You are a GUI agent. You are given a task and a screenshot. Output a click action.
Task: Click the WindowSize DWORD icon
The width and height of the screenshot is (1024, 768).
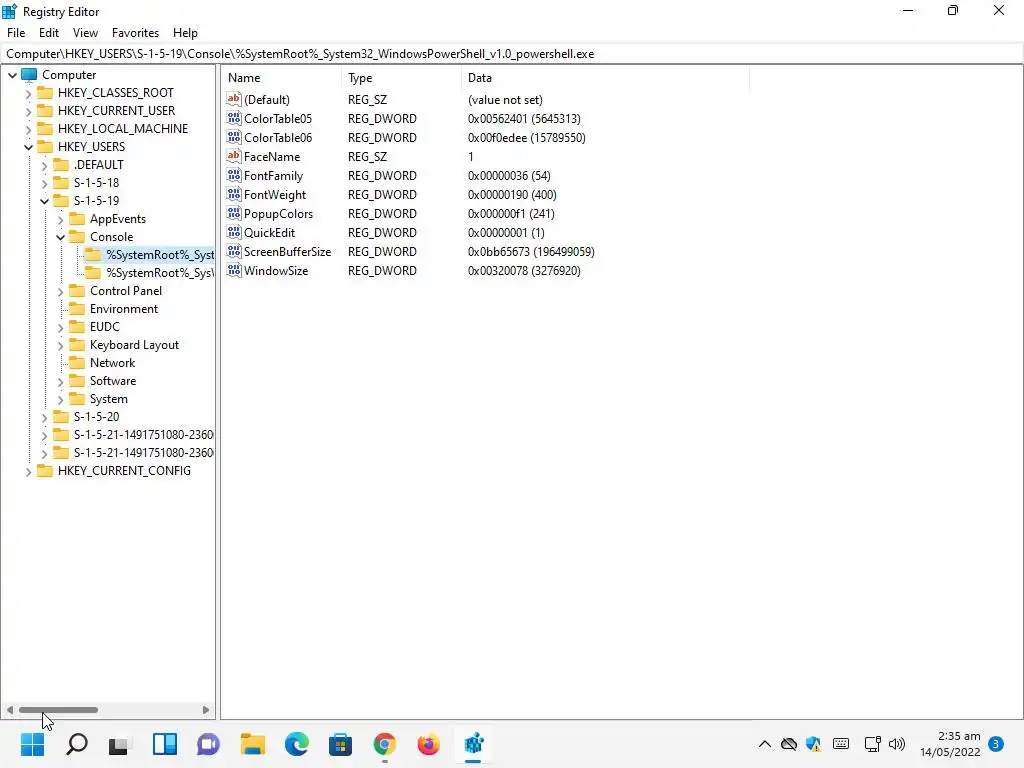234,269
